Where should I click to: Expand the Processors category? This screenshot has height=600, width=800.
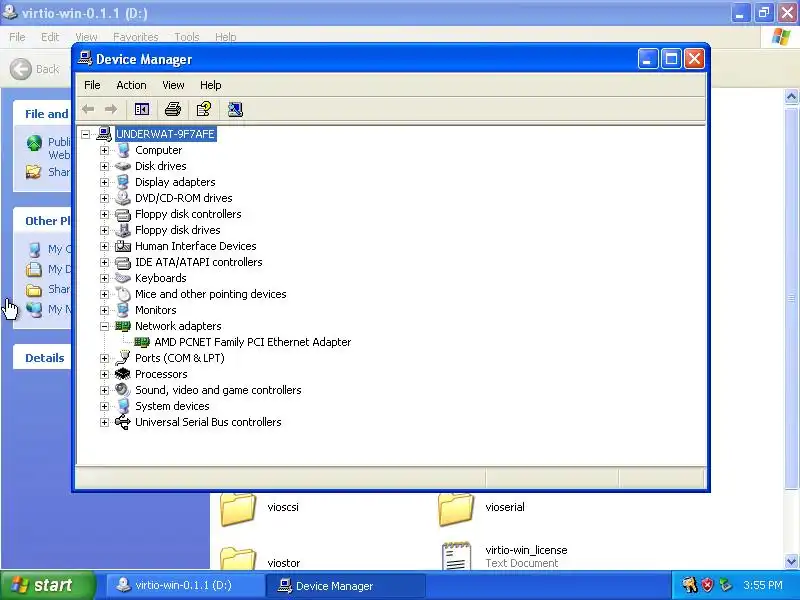click(x=105, y=374)
